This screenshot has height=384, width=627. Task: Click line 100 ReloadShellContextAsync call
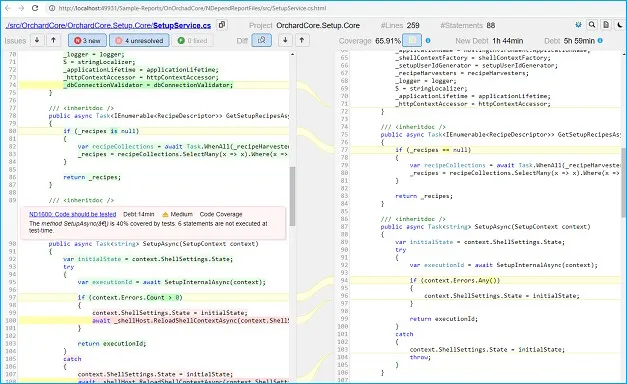click(x=190, y=321)
